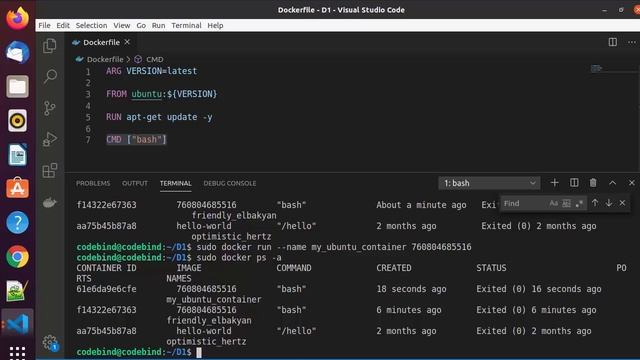Open the Edit menu
Screen dimensions: 640x360
[63, 25]
